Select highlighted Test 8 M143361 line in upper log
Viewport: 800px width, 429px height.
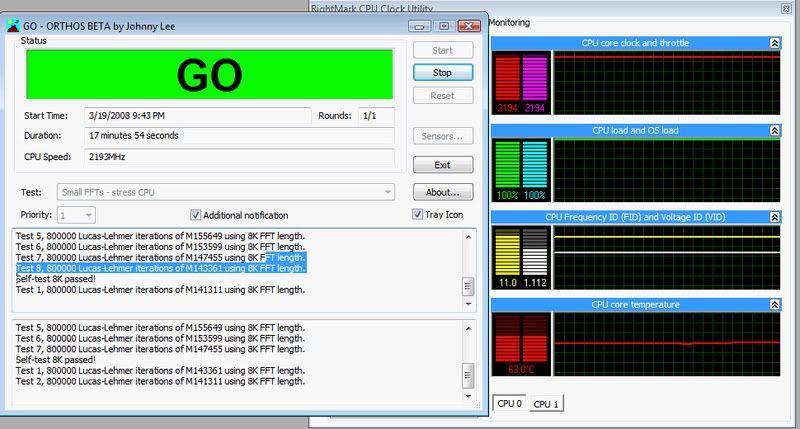click(x=161, y=268)
